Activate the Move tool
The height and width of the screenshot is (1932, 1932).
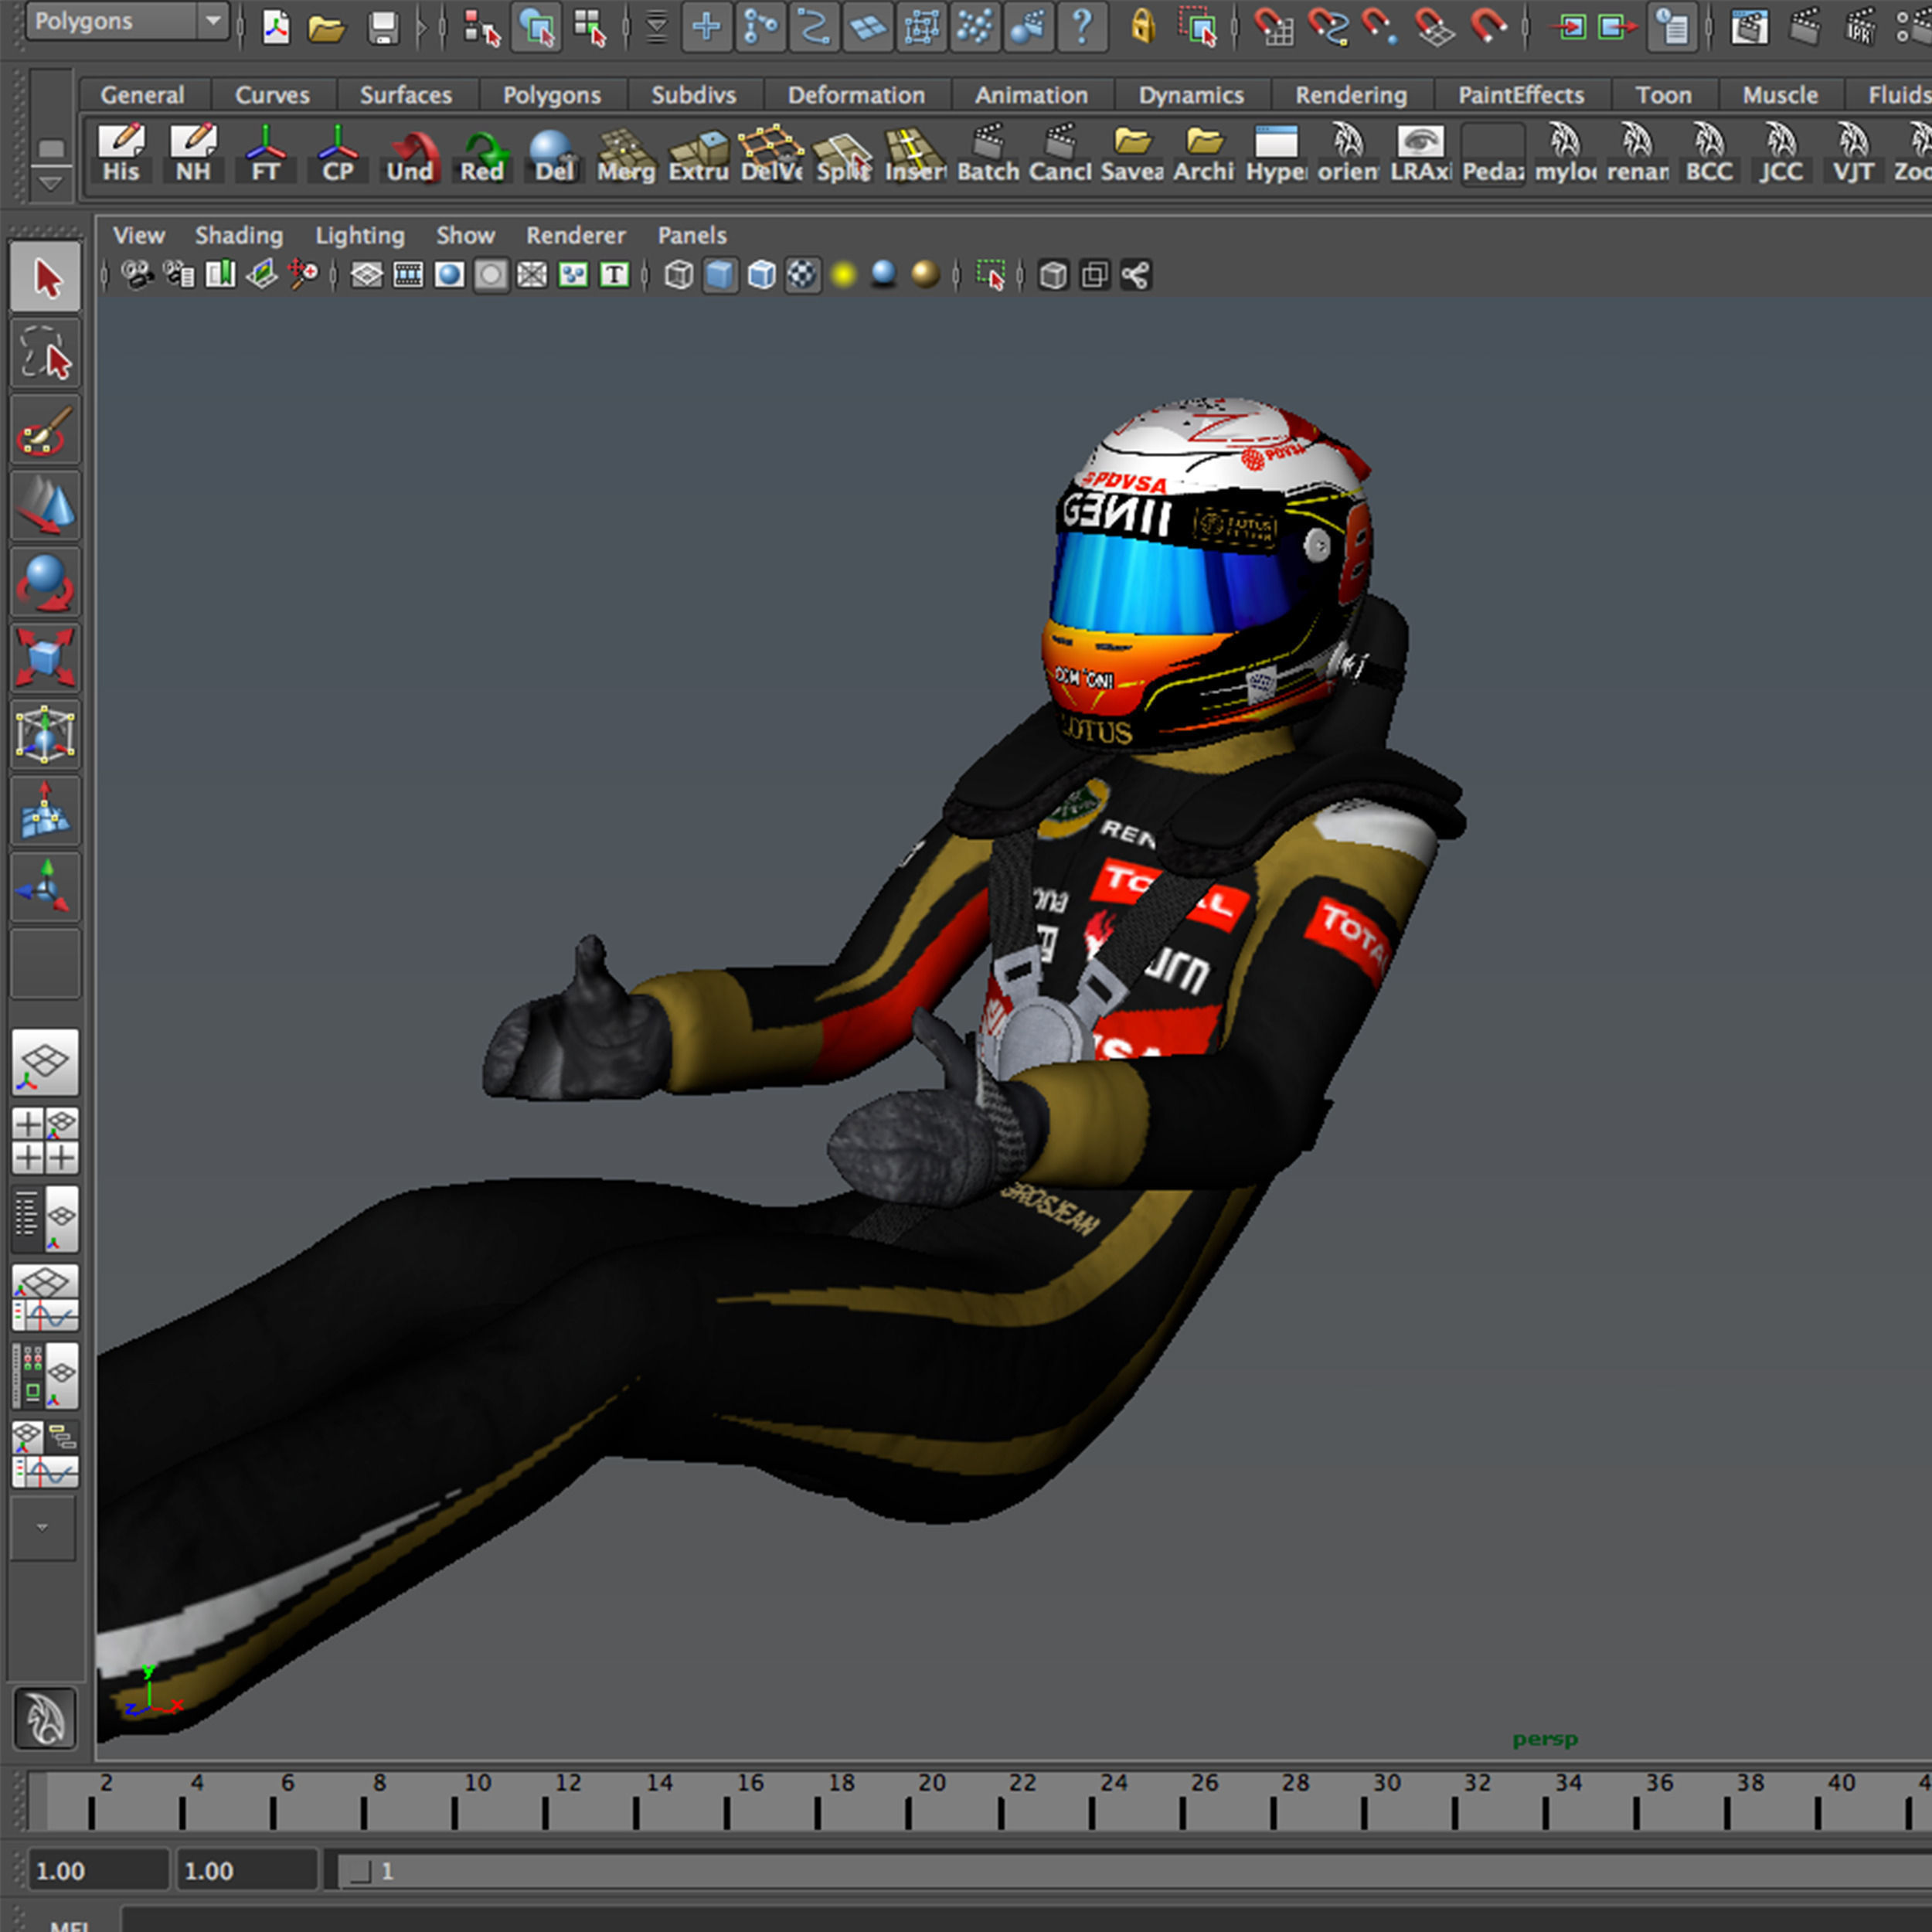(x=46, y=506)
